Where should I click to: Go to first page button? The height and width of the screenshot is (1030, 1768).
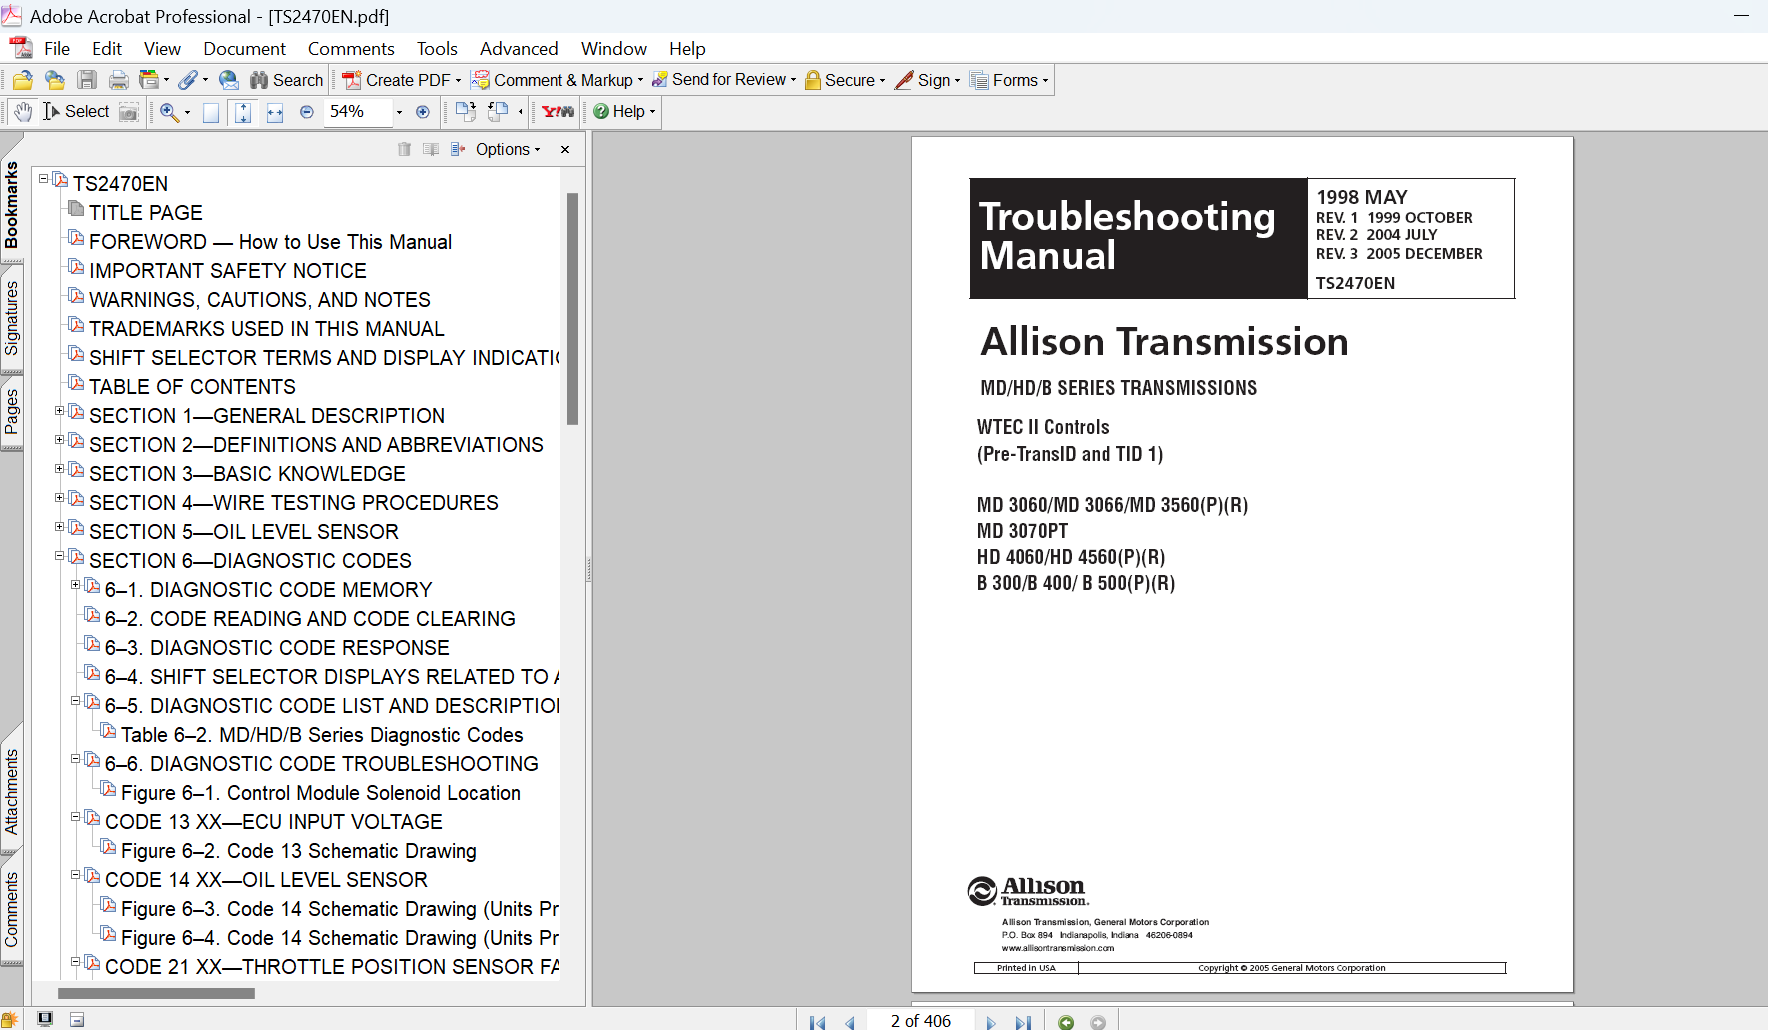[x=817, y=1022]
